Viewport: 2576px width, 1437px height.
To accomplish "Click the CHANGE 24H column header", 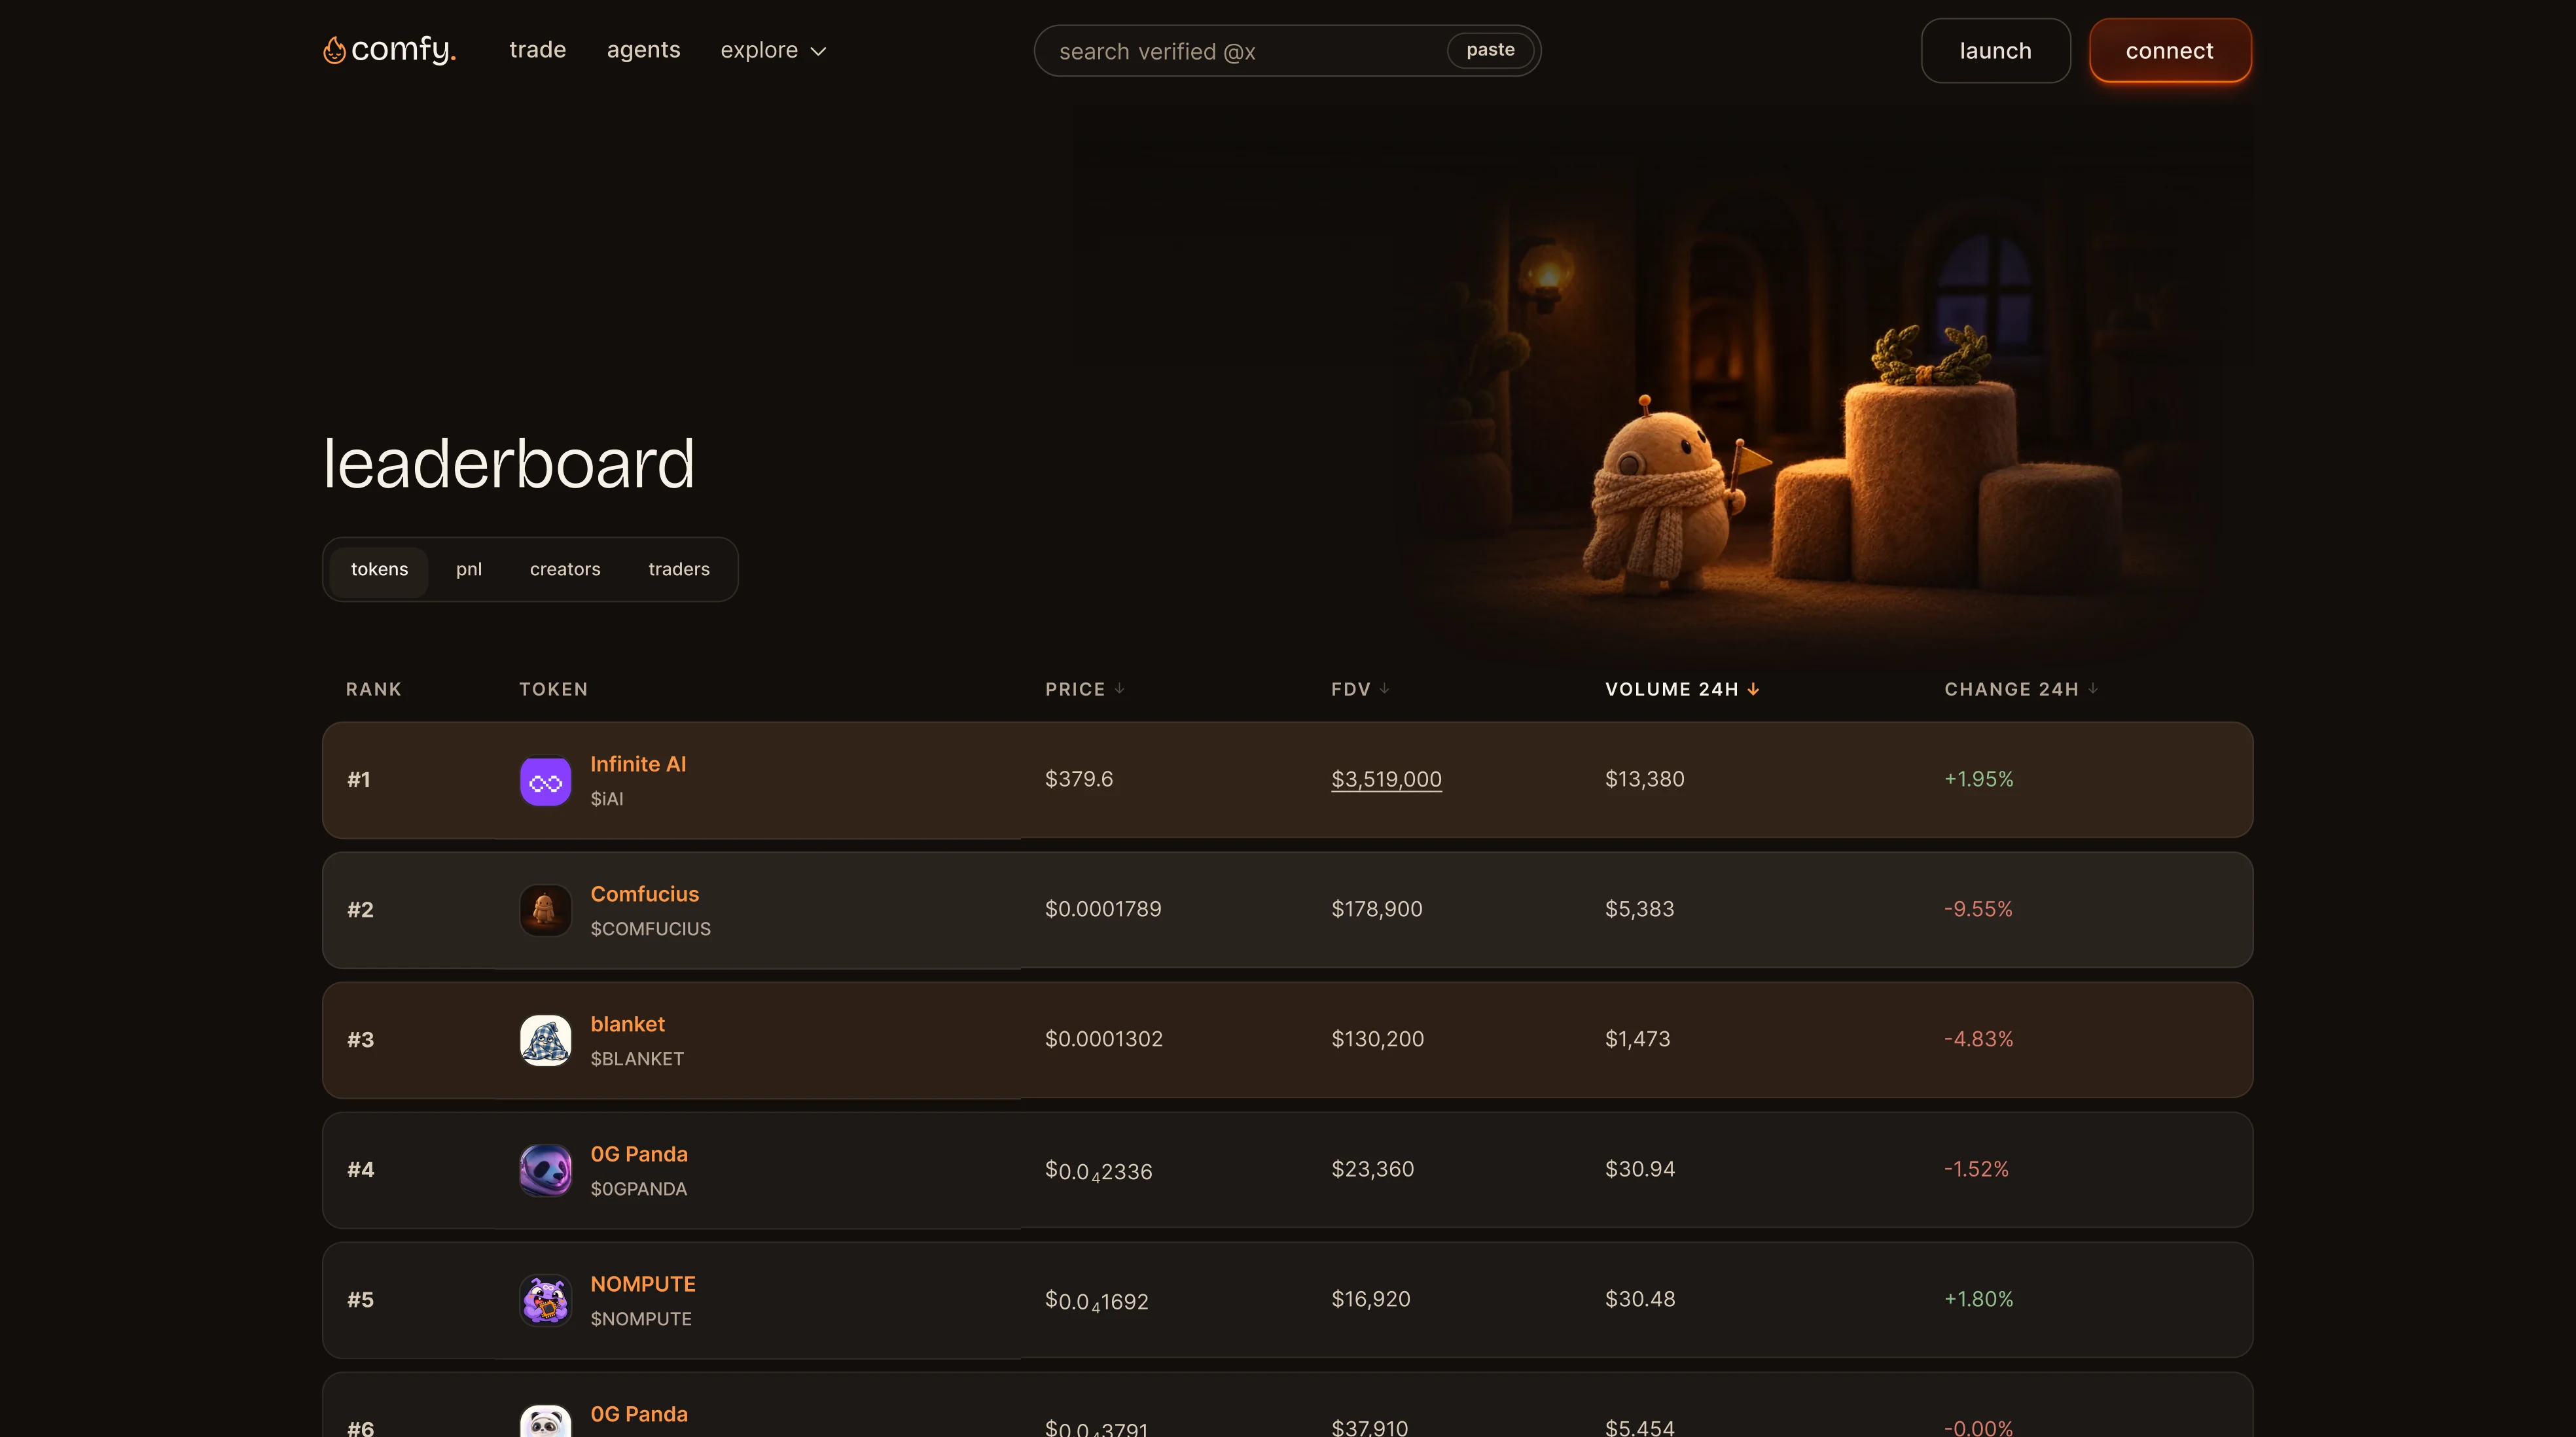I will point(2021,689).
